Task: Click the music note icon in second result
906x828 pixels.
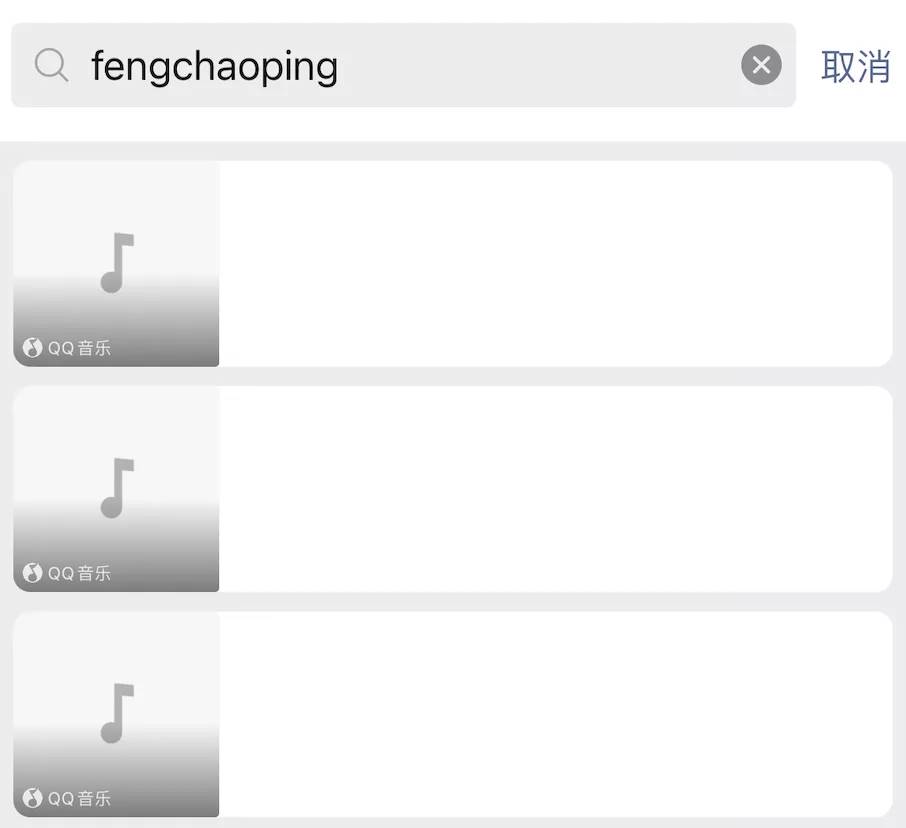Action: point(117,488)
